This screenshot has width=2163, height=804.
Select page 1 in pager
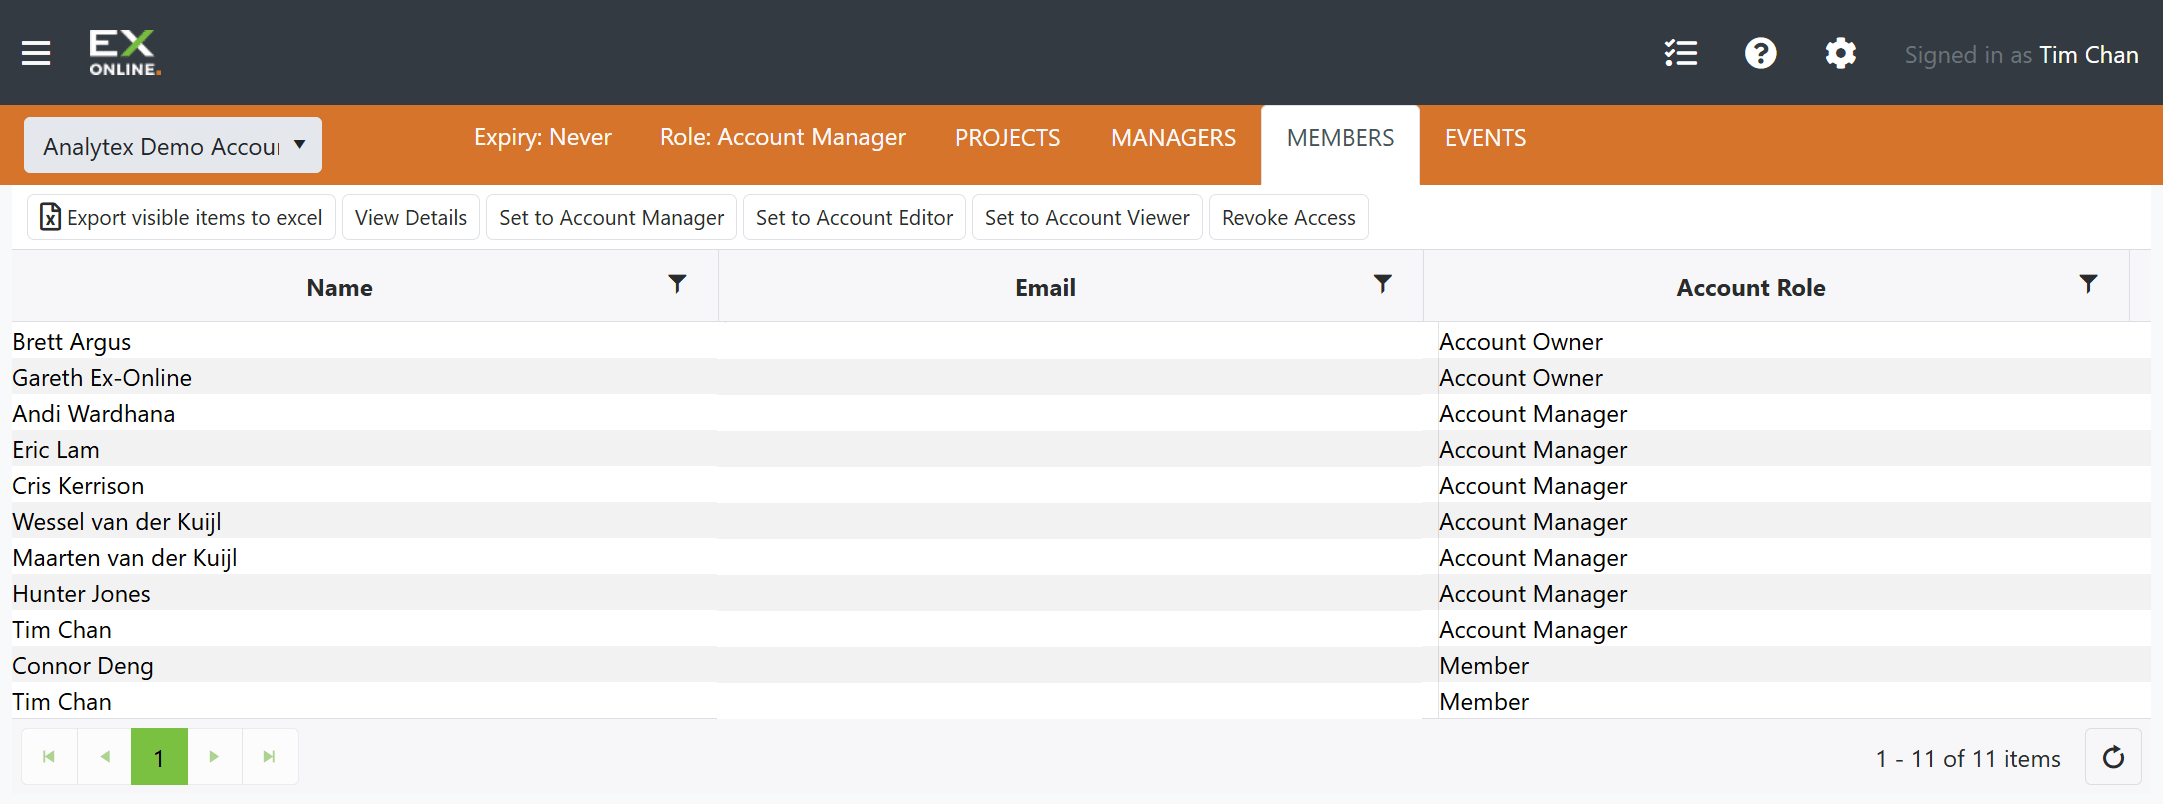pos(159,757)
